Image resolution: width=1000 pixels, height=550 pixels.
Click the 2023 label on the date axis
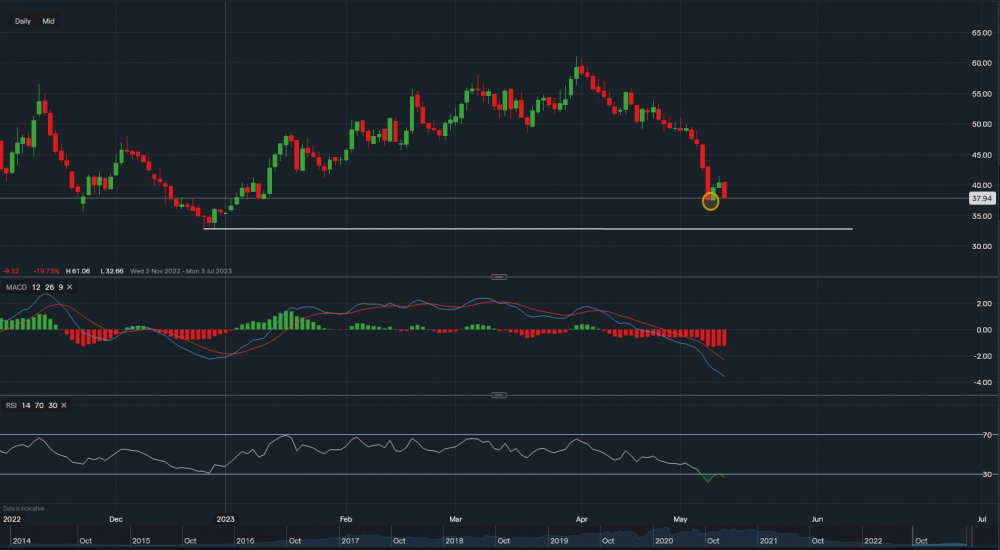[225, 519]
